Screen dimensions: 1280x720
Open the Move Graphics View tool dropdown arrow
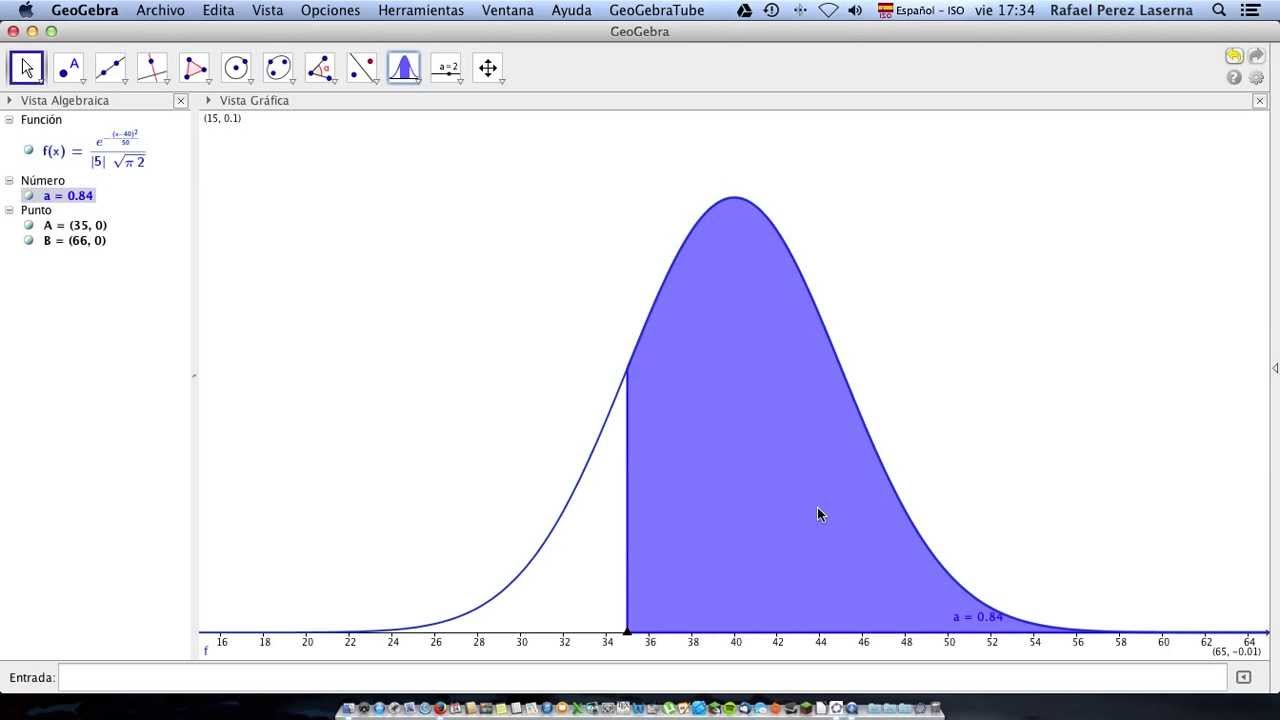502,81
